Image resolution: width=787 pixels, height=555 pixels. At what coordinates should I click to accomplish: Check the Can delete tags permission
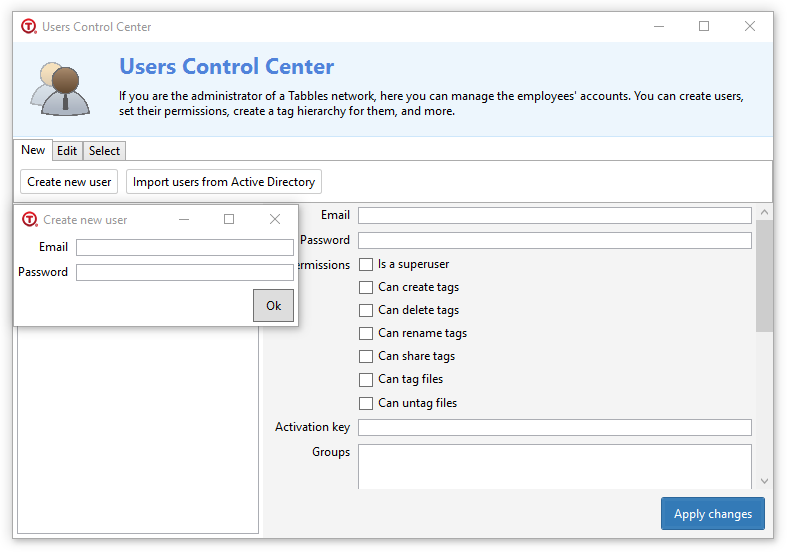[x=366, y=311]
